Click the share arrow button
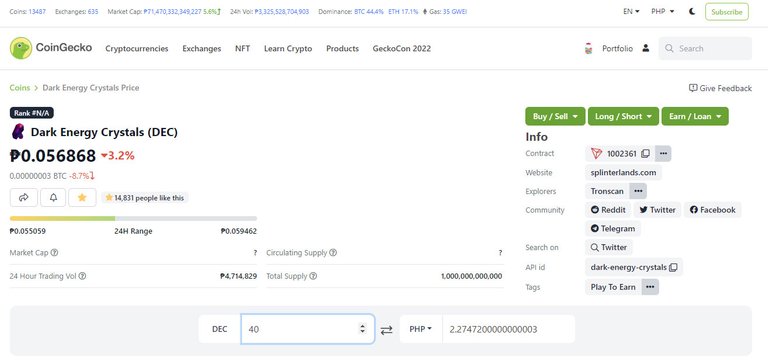 tap(24, 197)
